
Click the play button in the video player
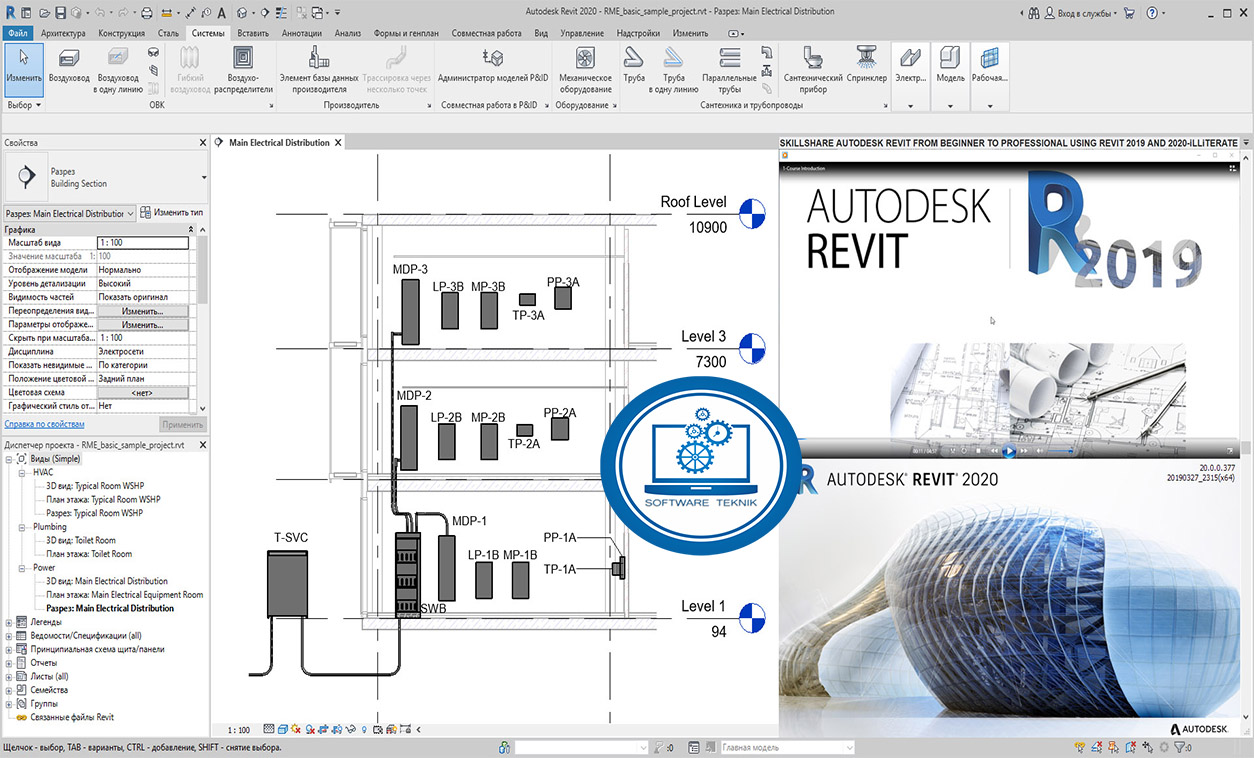[1009, 452]
